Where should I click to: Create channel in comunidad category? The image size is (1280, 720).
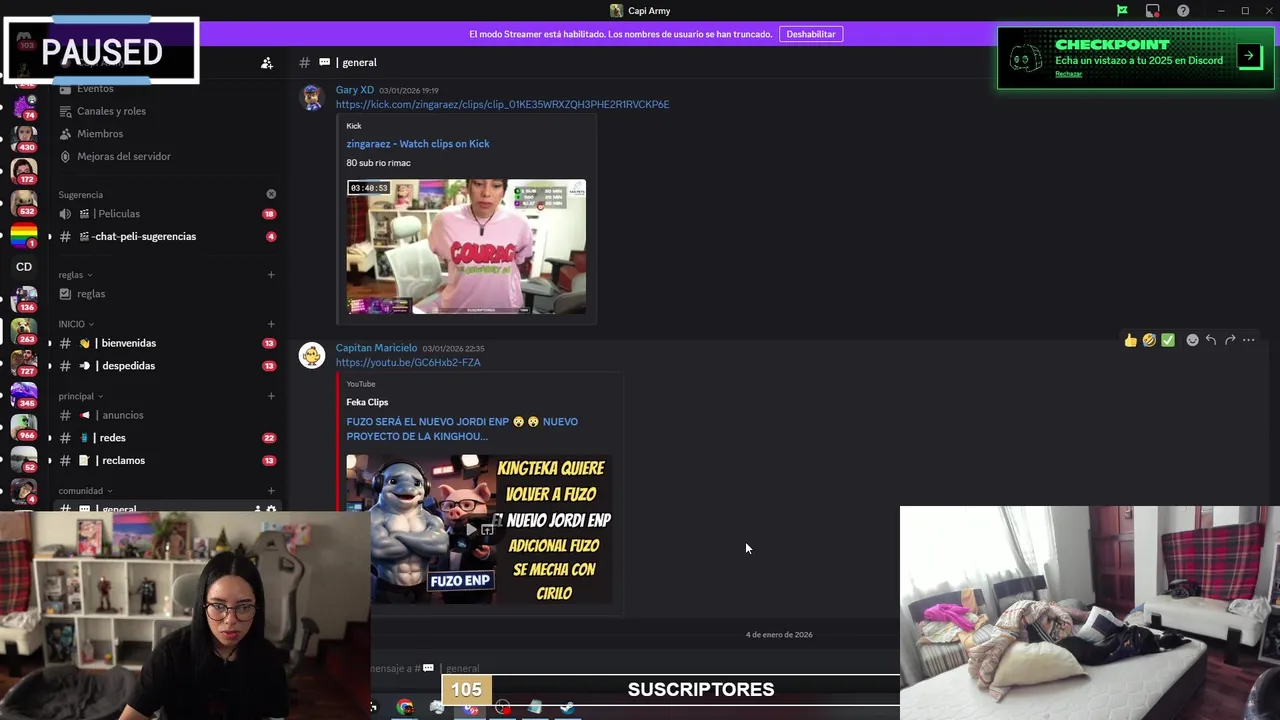[x=271, y=491]
